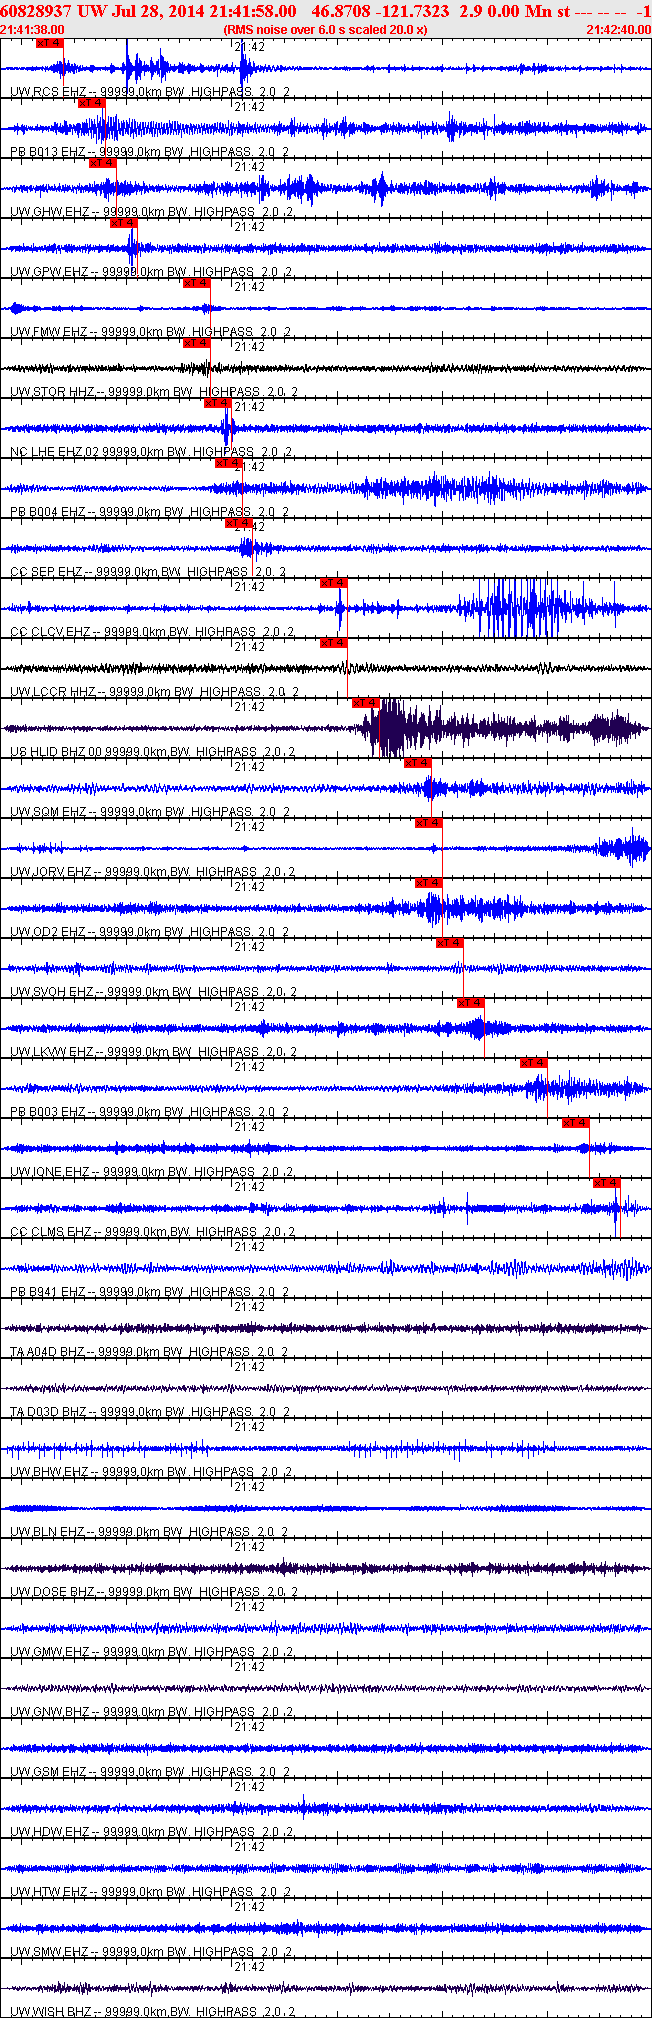Viewport: 652px width, 2018px height.
Task: Select the red pick marker on the GHW trace
Action: click(x=102, y=163)
